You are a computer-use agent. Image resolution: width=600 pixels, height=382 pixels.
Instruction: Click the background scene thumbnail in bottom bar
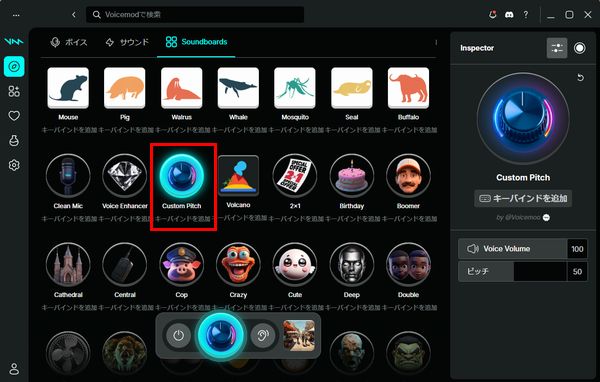(299, 336)
